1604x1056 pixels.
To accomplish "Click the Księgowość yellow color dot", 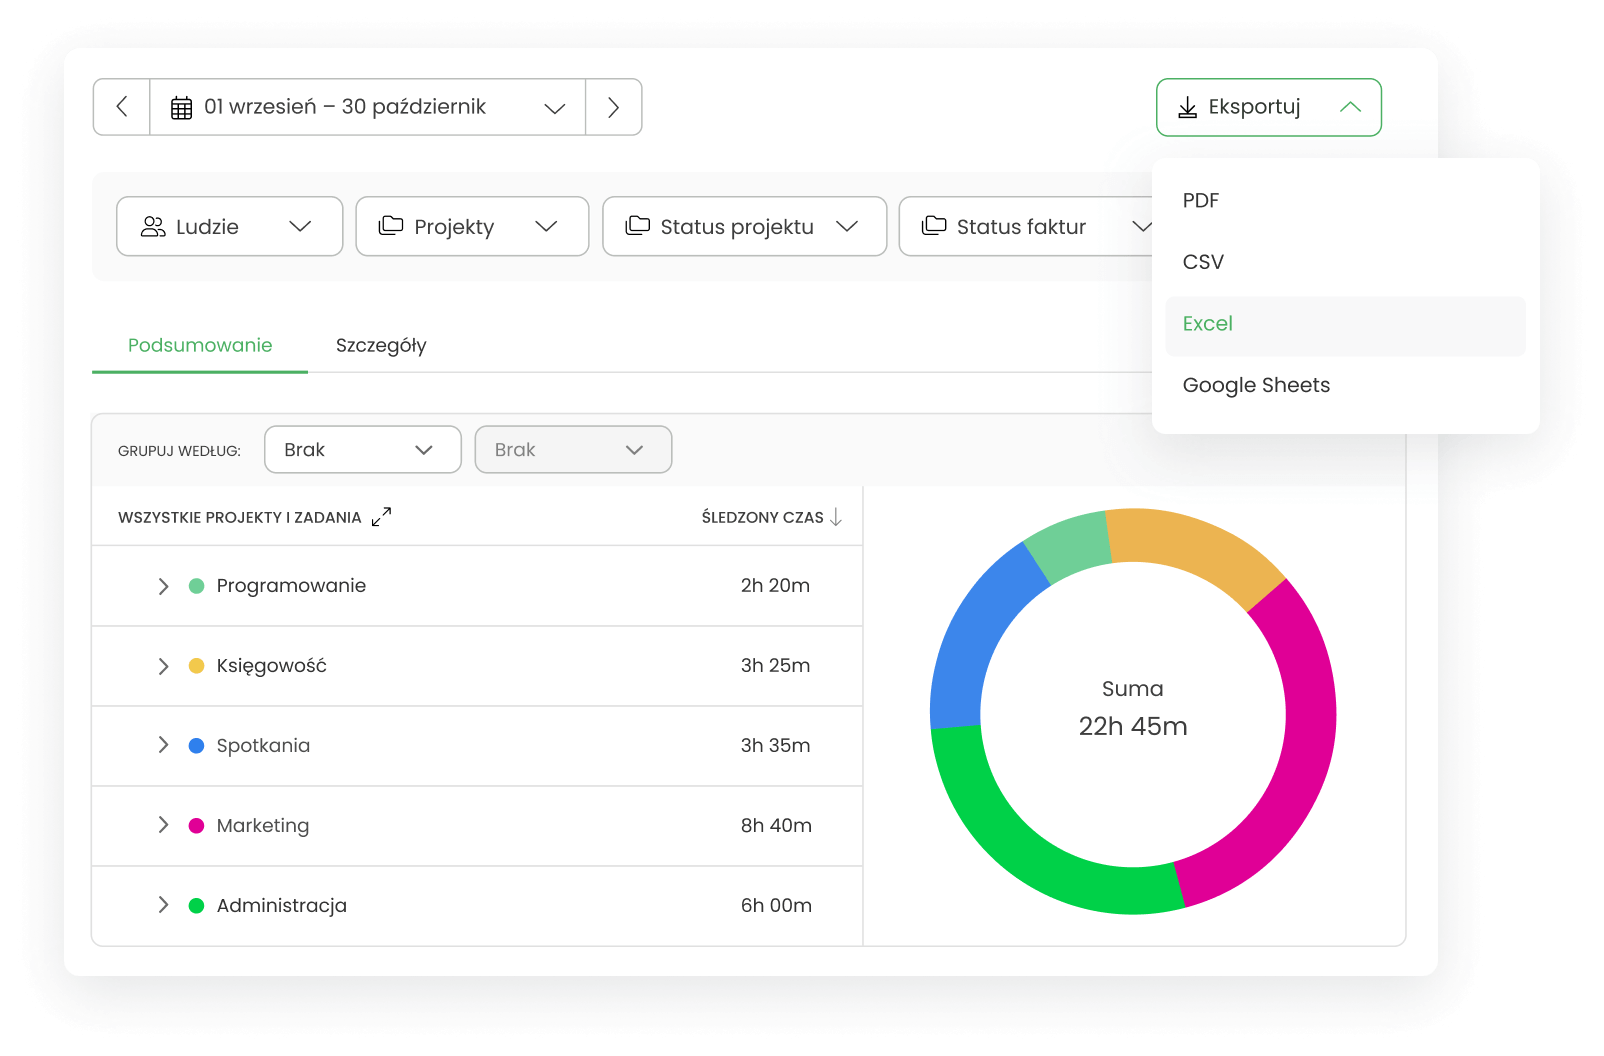I will coord(197,666).
